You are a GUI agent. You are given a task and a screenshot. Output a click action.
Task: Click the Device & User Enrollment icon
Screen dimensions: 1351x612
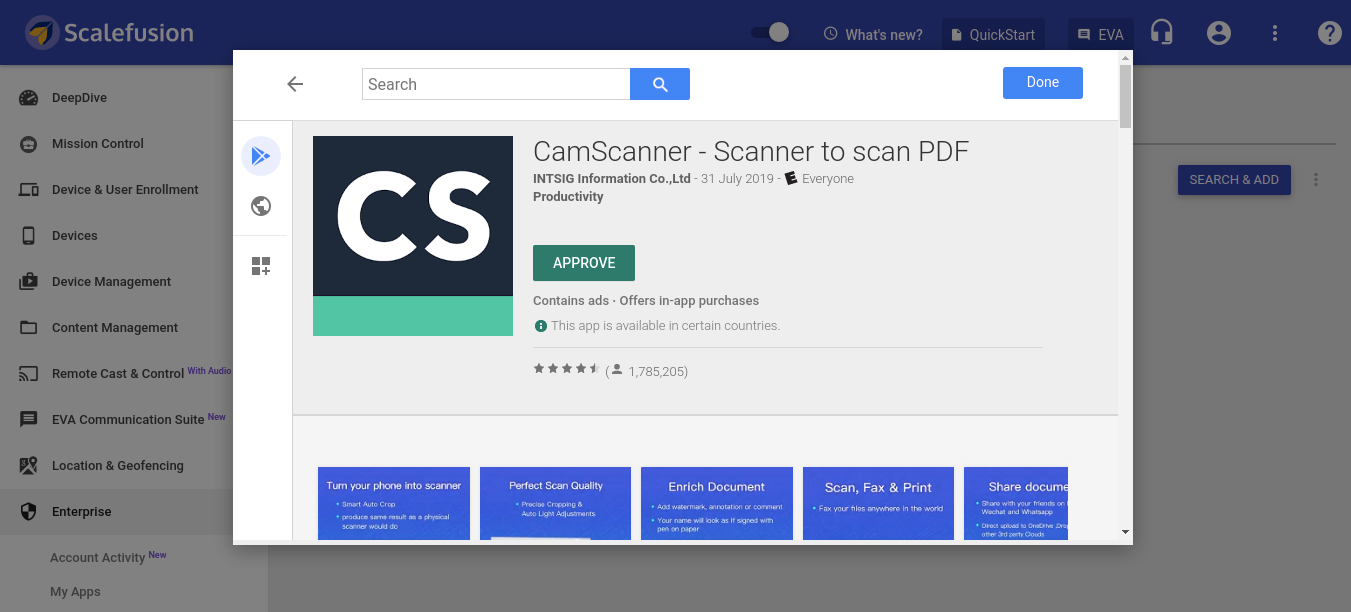pos(28,190)
